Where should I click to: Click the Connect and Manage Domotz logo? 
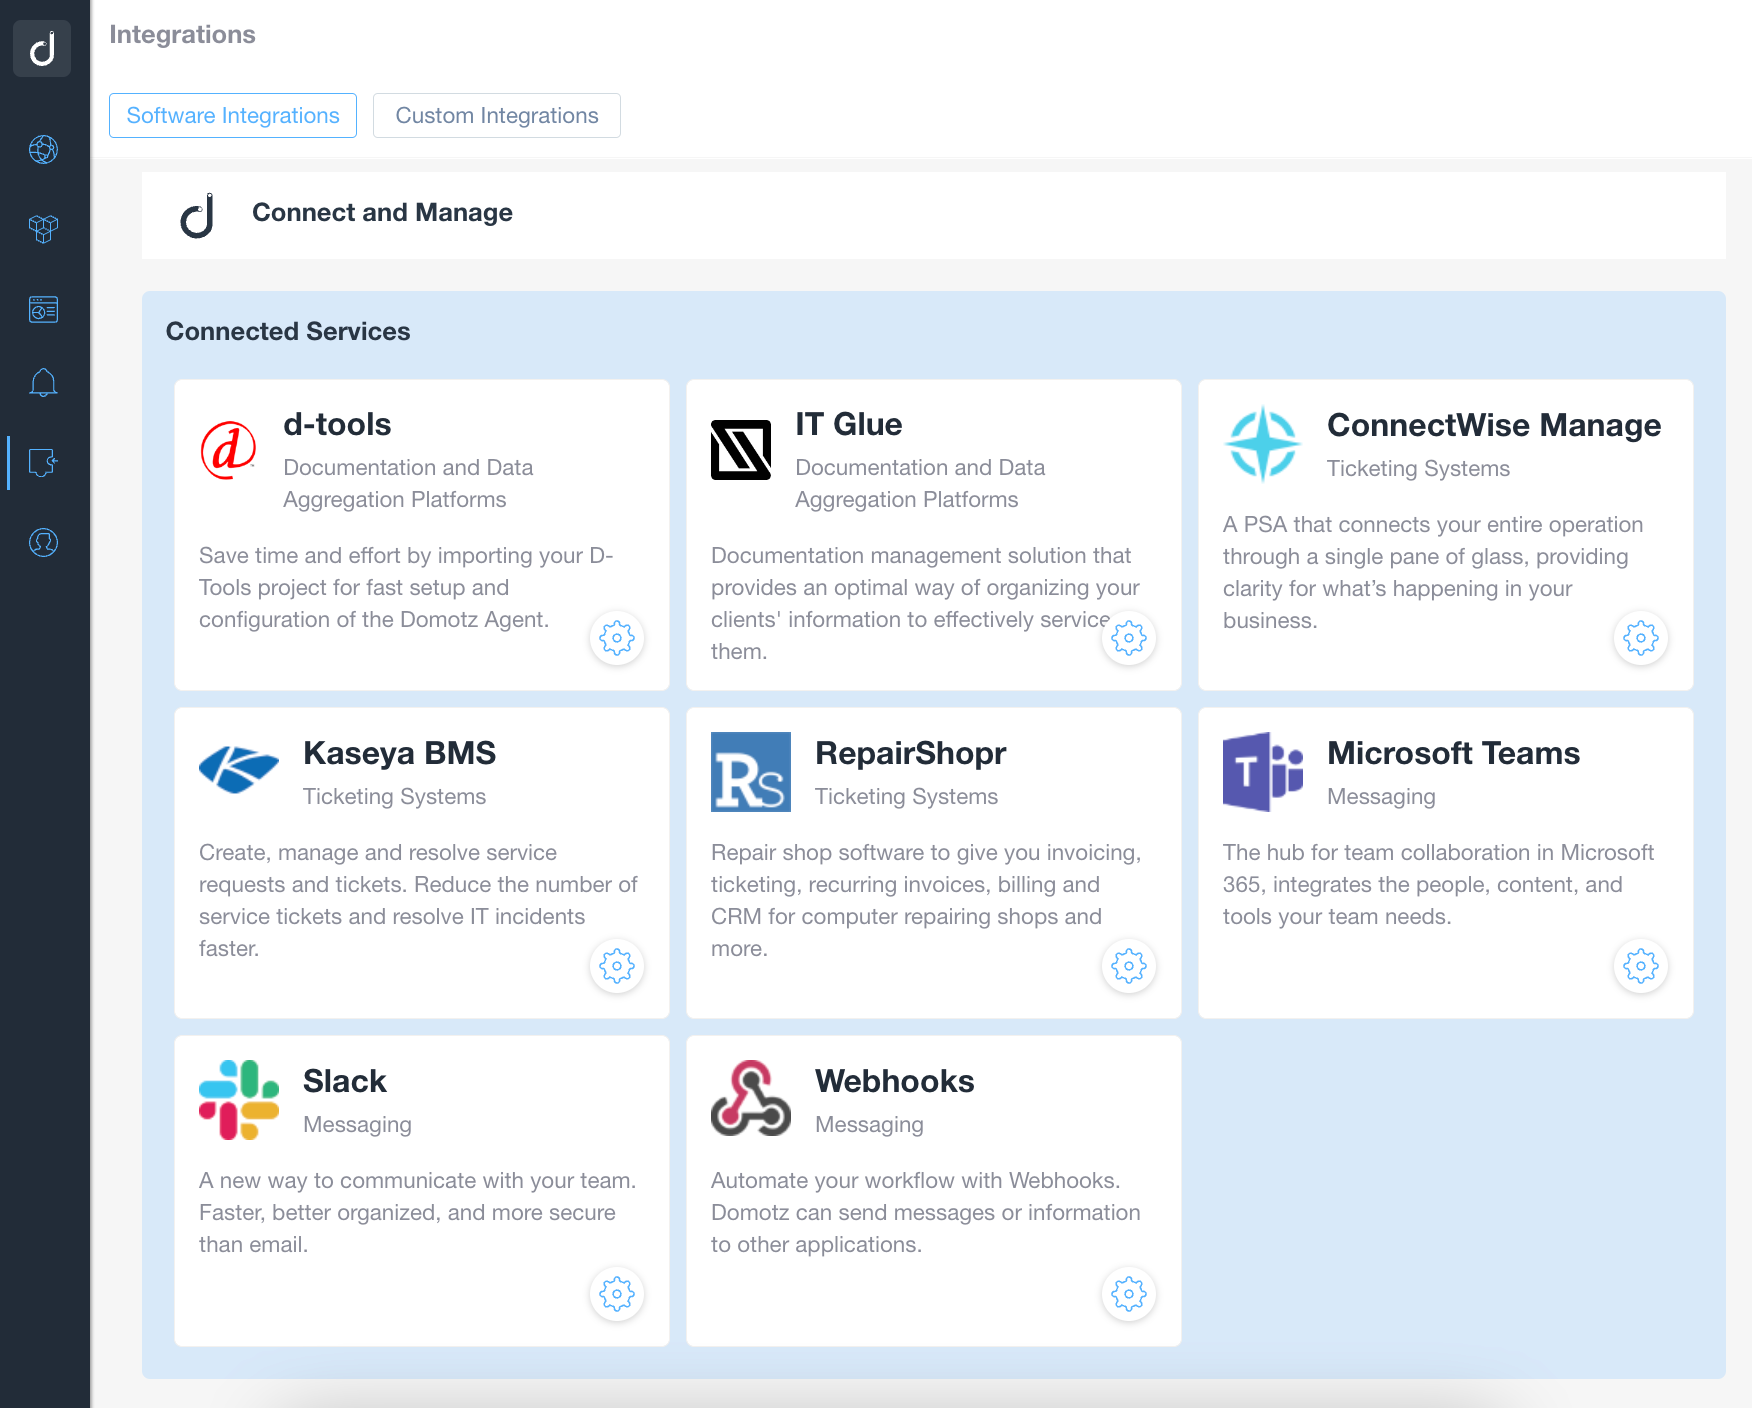click(198, 215)
